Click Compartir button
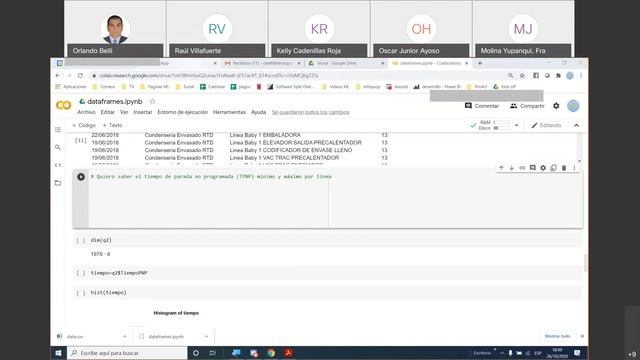 coord(527,106)
